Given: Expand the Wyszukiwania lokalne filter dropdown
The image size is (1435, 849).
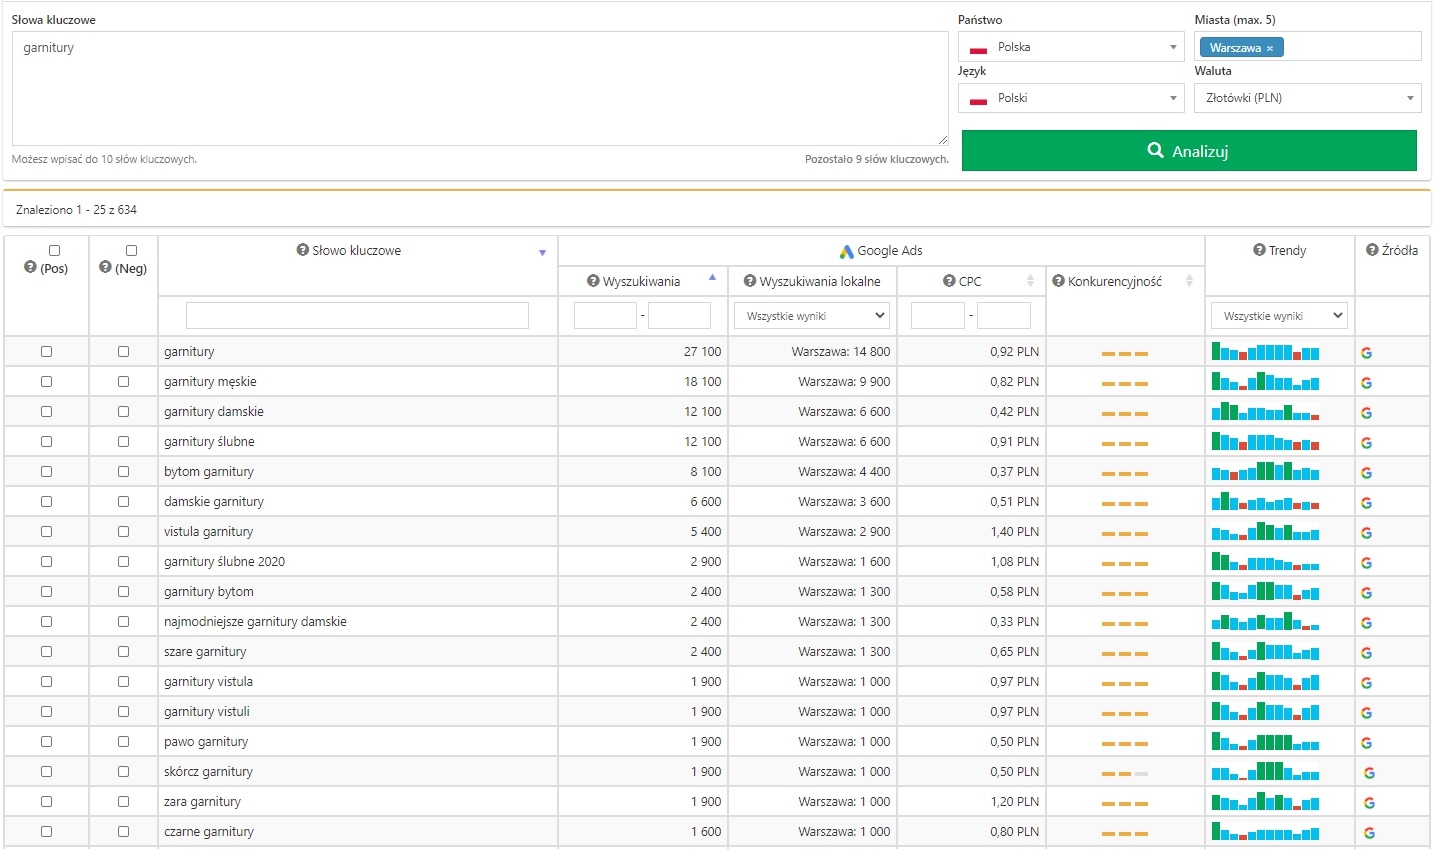Looking at the screenshot, I should tap(812, 316).
